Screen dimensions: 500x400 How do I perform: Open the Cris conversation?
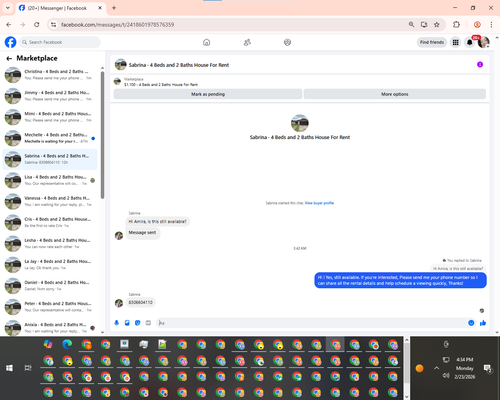[50, 222]
